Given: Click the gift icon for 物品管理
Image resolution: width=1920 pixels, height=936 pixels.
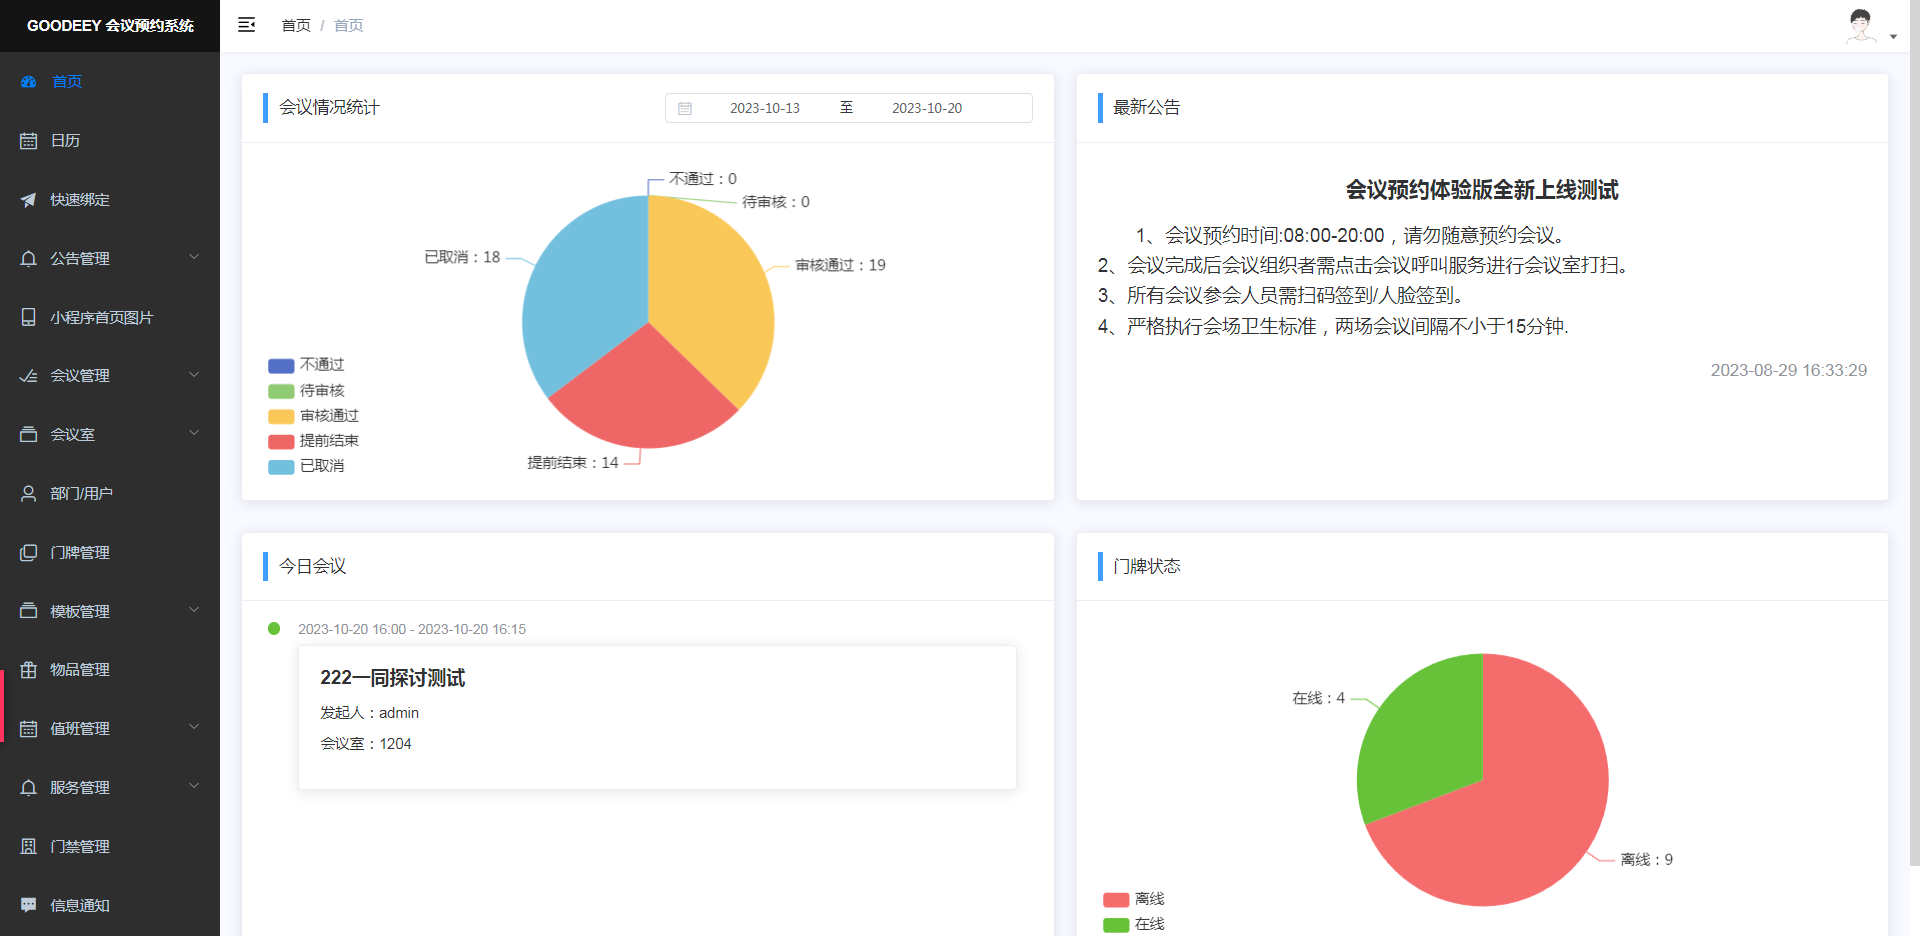Looking at the screenshot, I should (29, 670).
